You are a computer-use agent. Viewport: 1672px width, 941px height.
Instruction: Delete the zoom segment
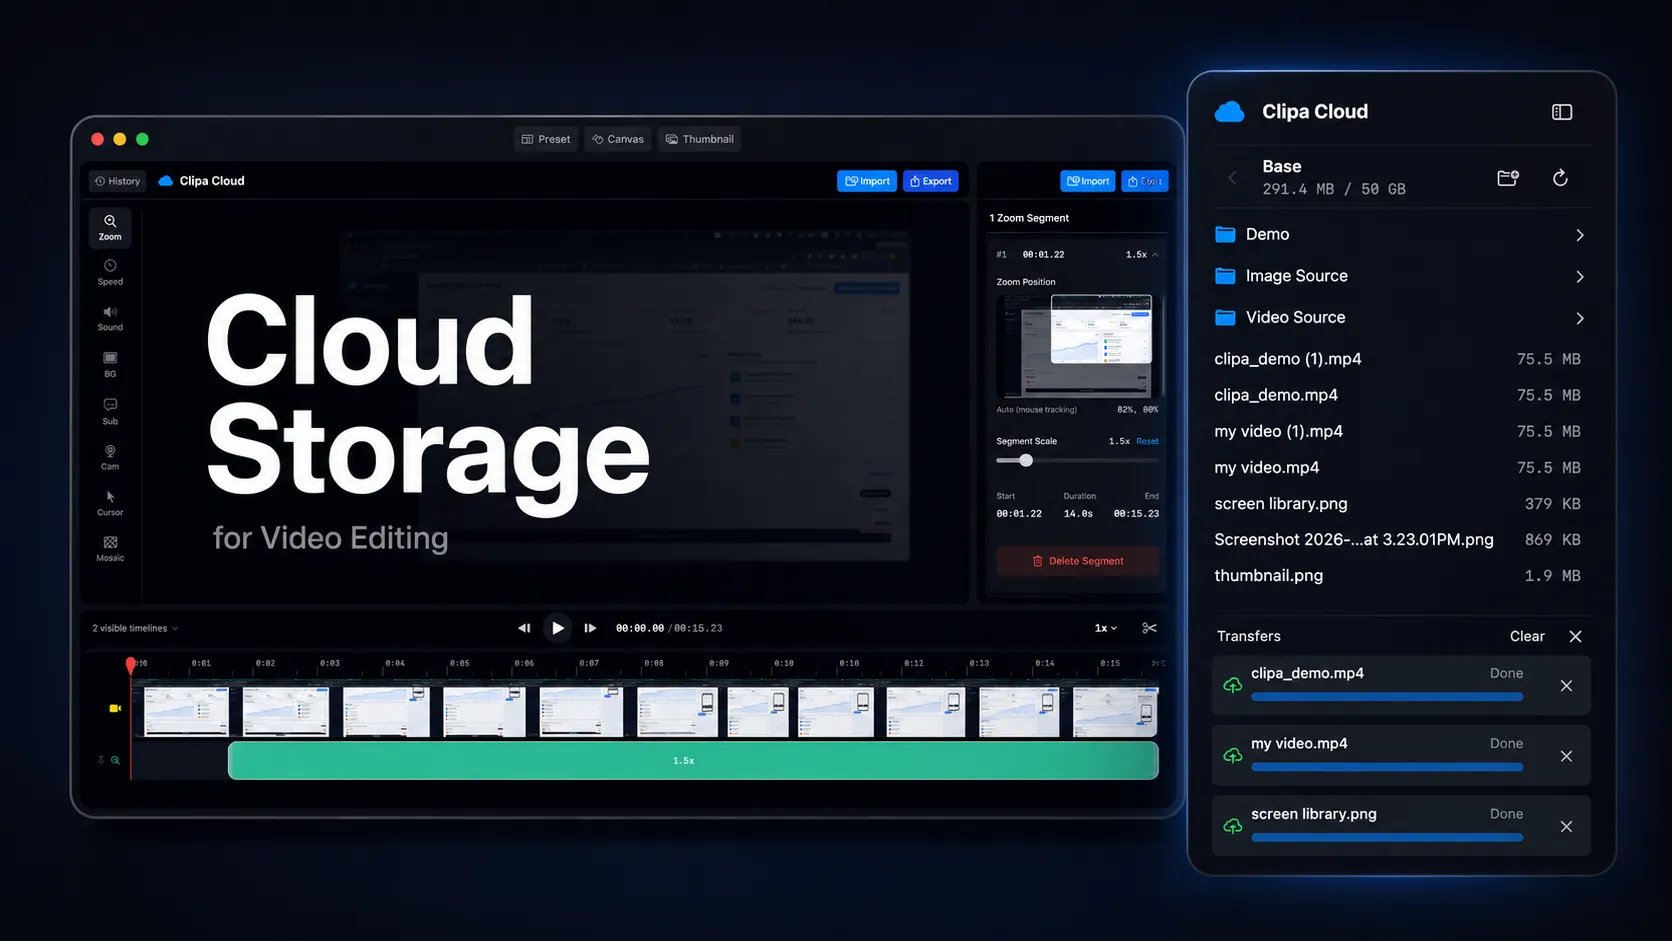pyautogui.click(x=1078, y=561)
